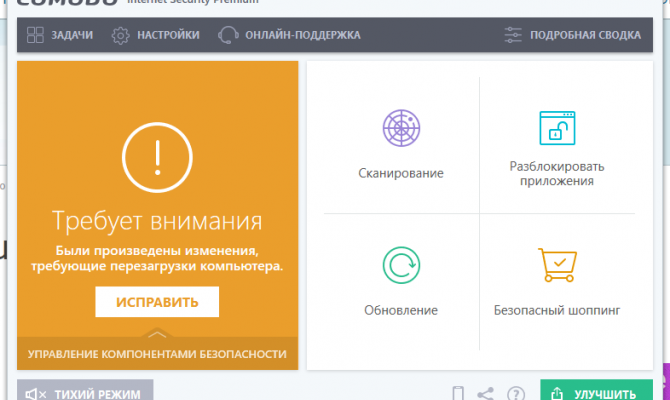Click the restart-required message text

coord(157,258)
